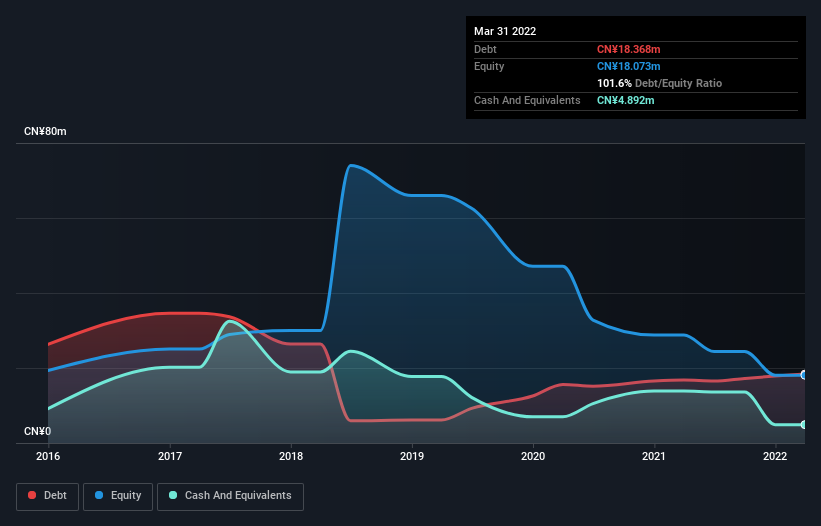
Task: Click the Equity row label in tooltip
Action: click(489, 66)
